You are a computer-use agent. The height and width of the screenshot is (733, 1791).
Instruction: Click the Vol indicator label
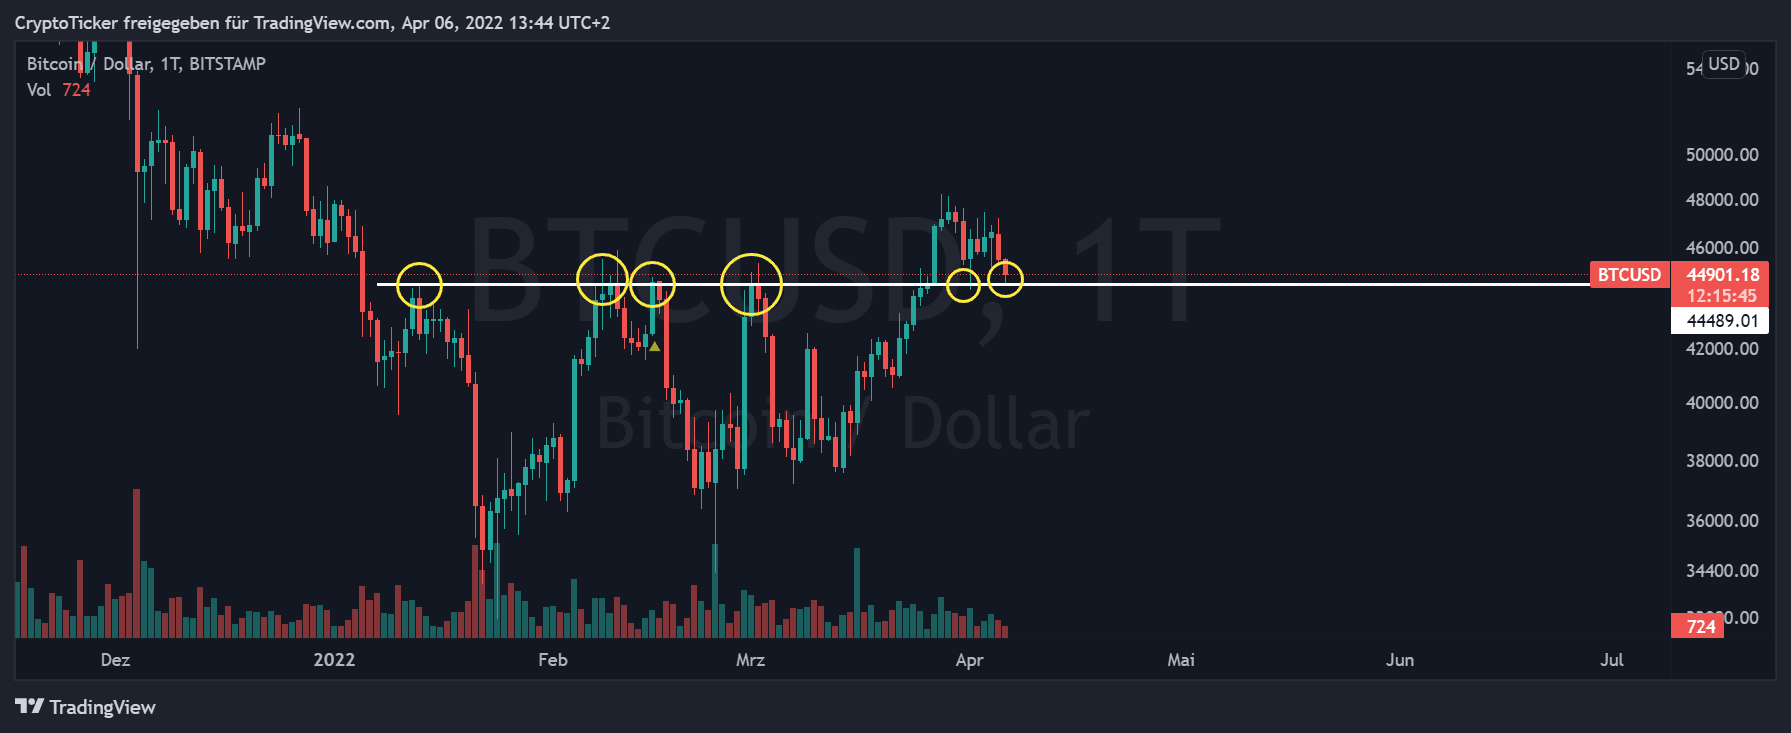pyautogui.click(x=39, y=90)
